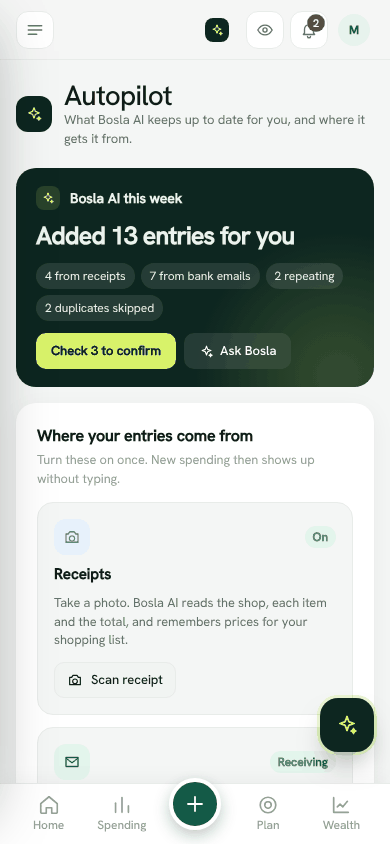Click the Scan receipt button
Image resolution: width=390 pixels, height=844 pixels.
[115, 680]
